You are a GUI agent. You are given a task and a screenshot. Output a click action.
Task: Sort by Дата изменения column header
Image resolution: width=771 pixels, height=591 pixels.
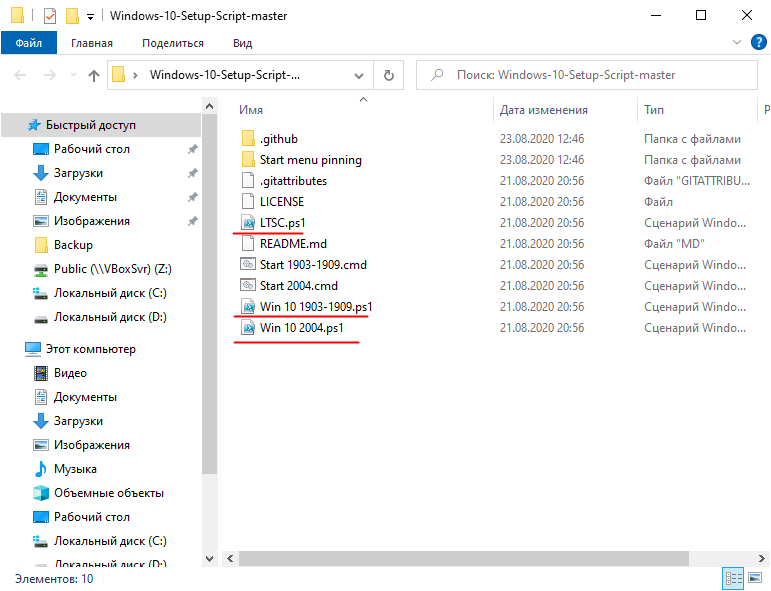(x=544, y=110)
